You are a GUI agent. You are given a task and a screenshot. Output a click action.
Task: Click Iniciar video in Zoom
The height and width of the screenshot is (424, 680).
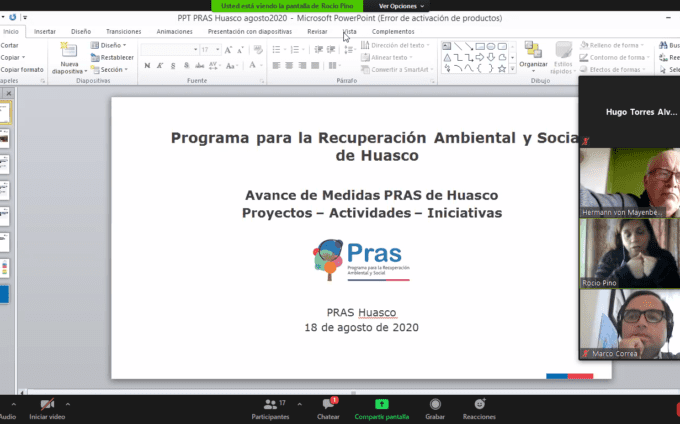[x=47, y=410]
